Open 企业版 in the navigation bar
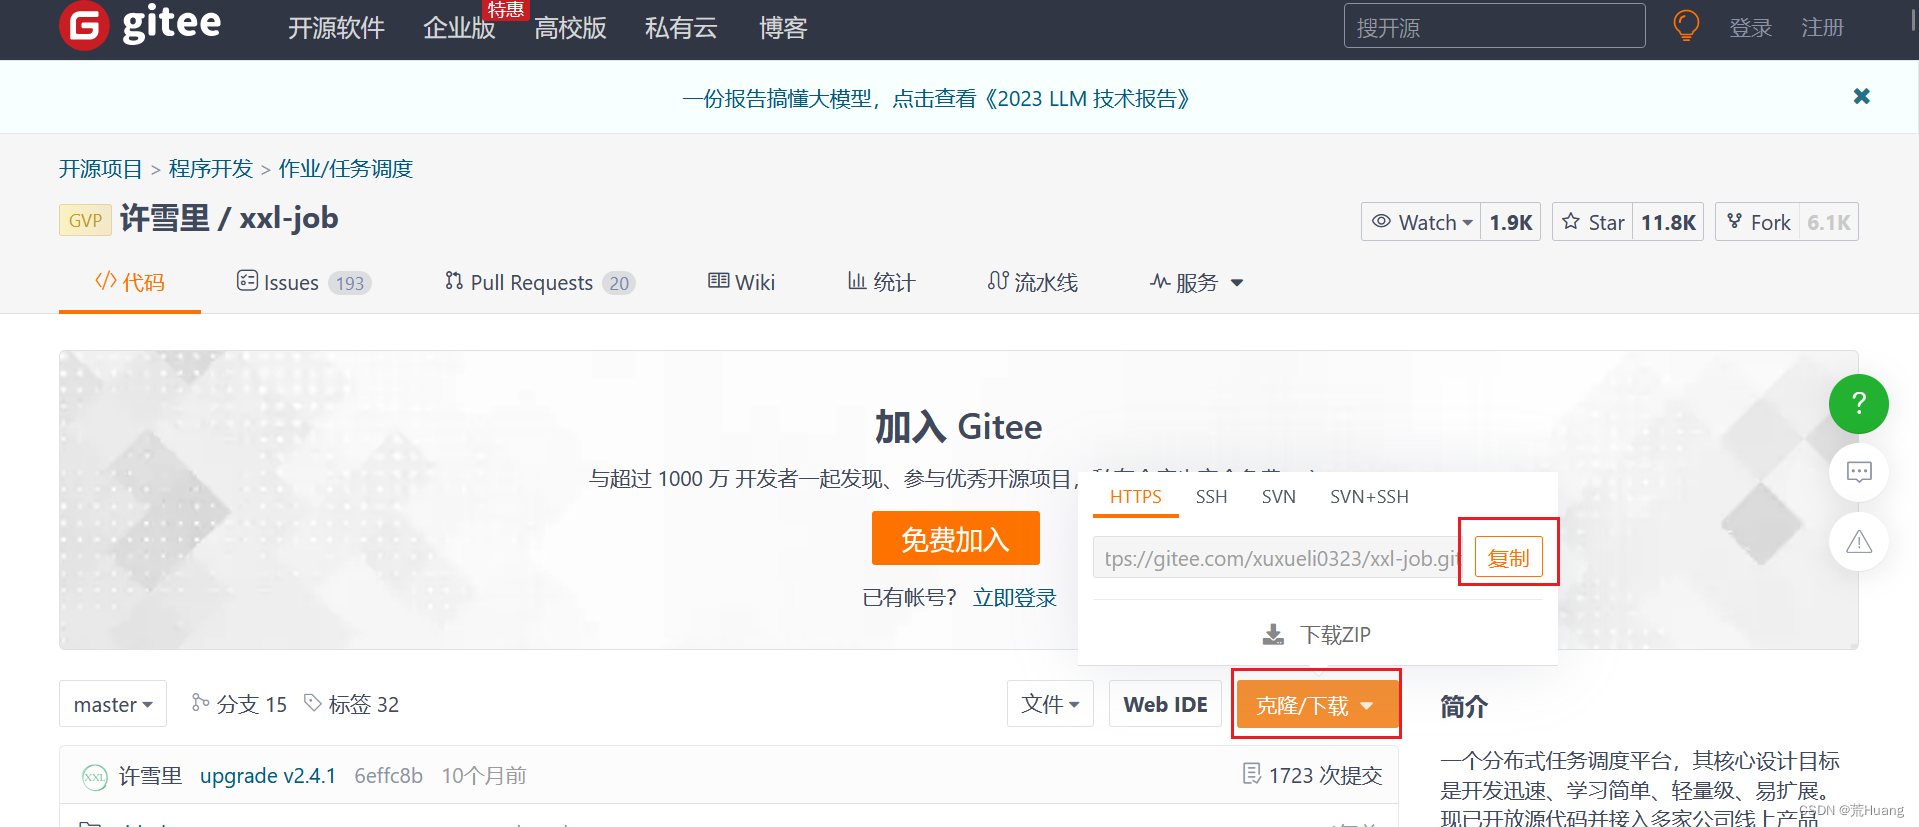This screenshot has height=827, width=1919. tap(459, 28)
